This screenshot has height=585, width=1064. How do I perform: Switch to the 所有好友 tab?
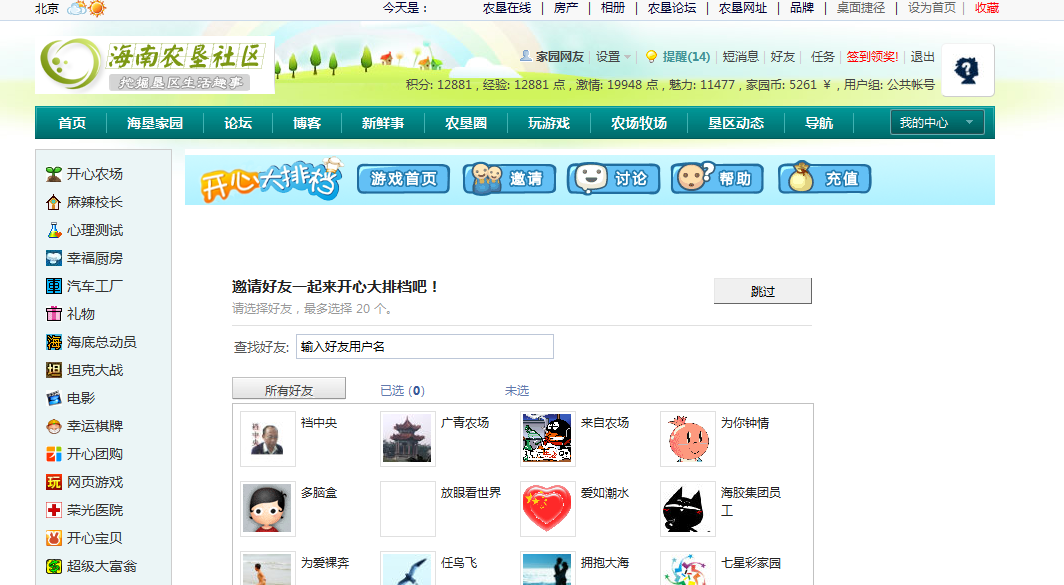(289, 390)
